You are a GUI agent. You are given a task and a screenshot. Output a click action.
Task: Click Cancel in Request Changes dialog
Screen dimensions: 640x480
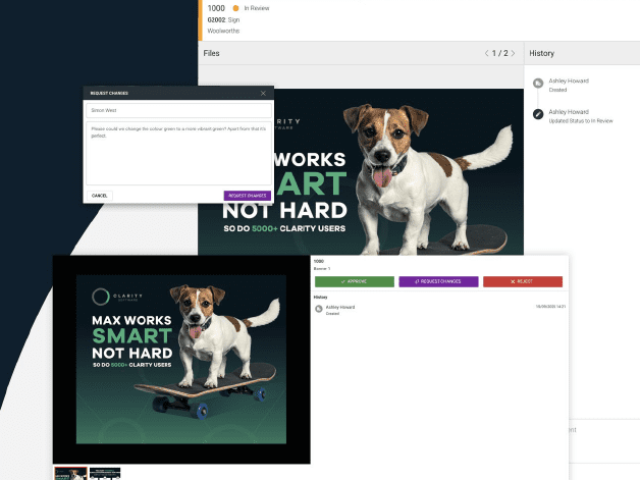click(100, 196)
